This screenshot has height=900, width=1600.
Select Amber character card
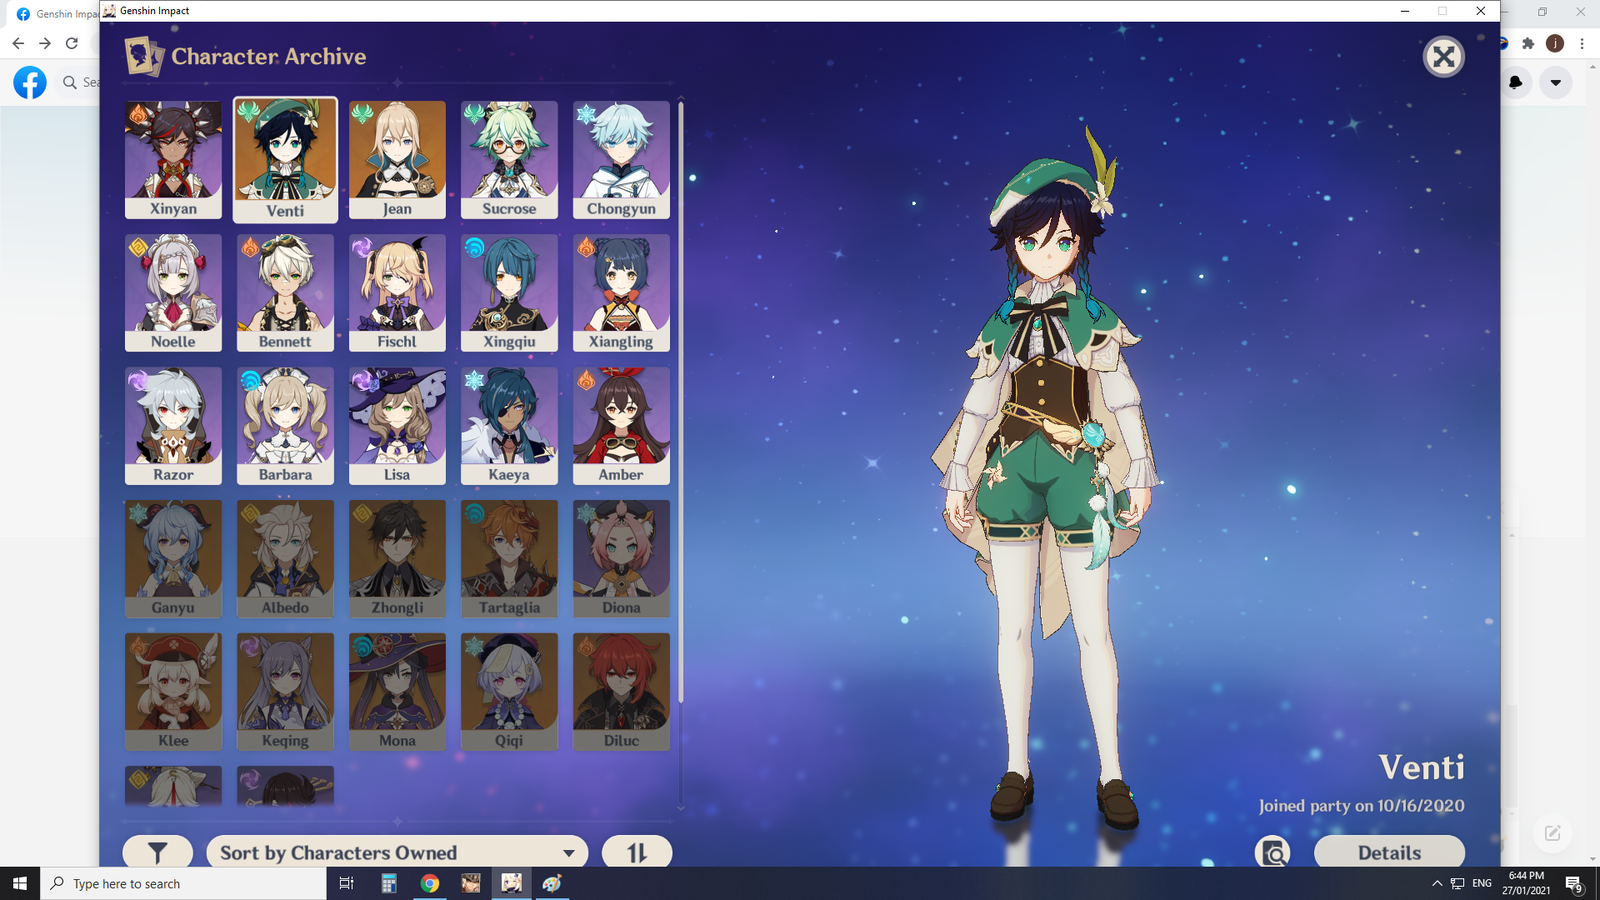click(x=621, y=426)
